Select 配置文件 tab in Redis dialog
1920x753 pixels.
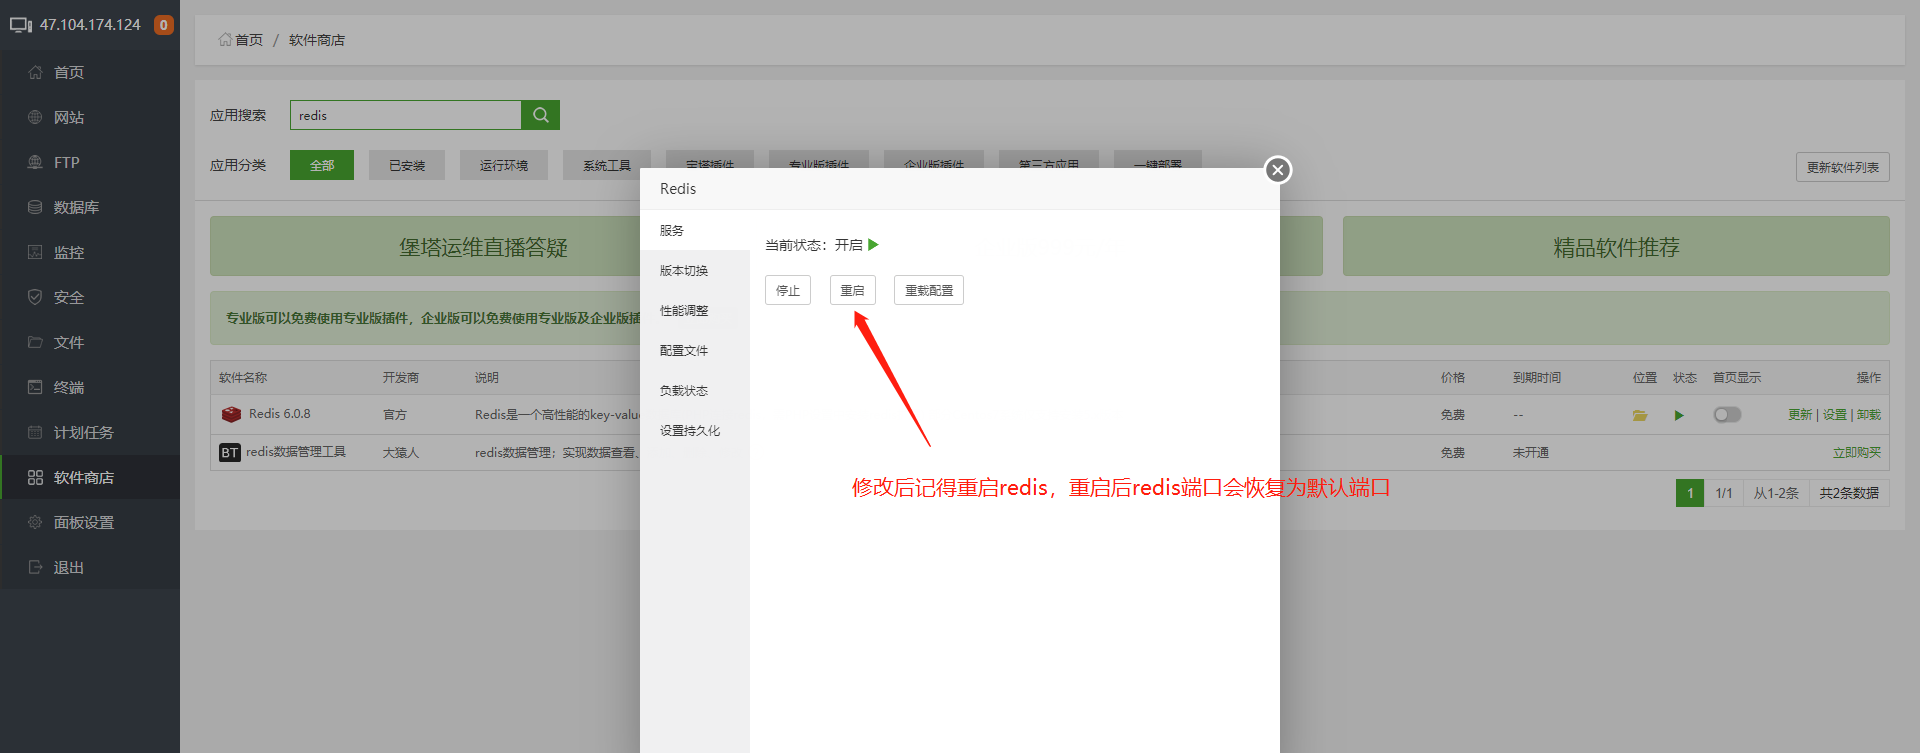click(684, 351)
